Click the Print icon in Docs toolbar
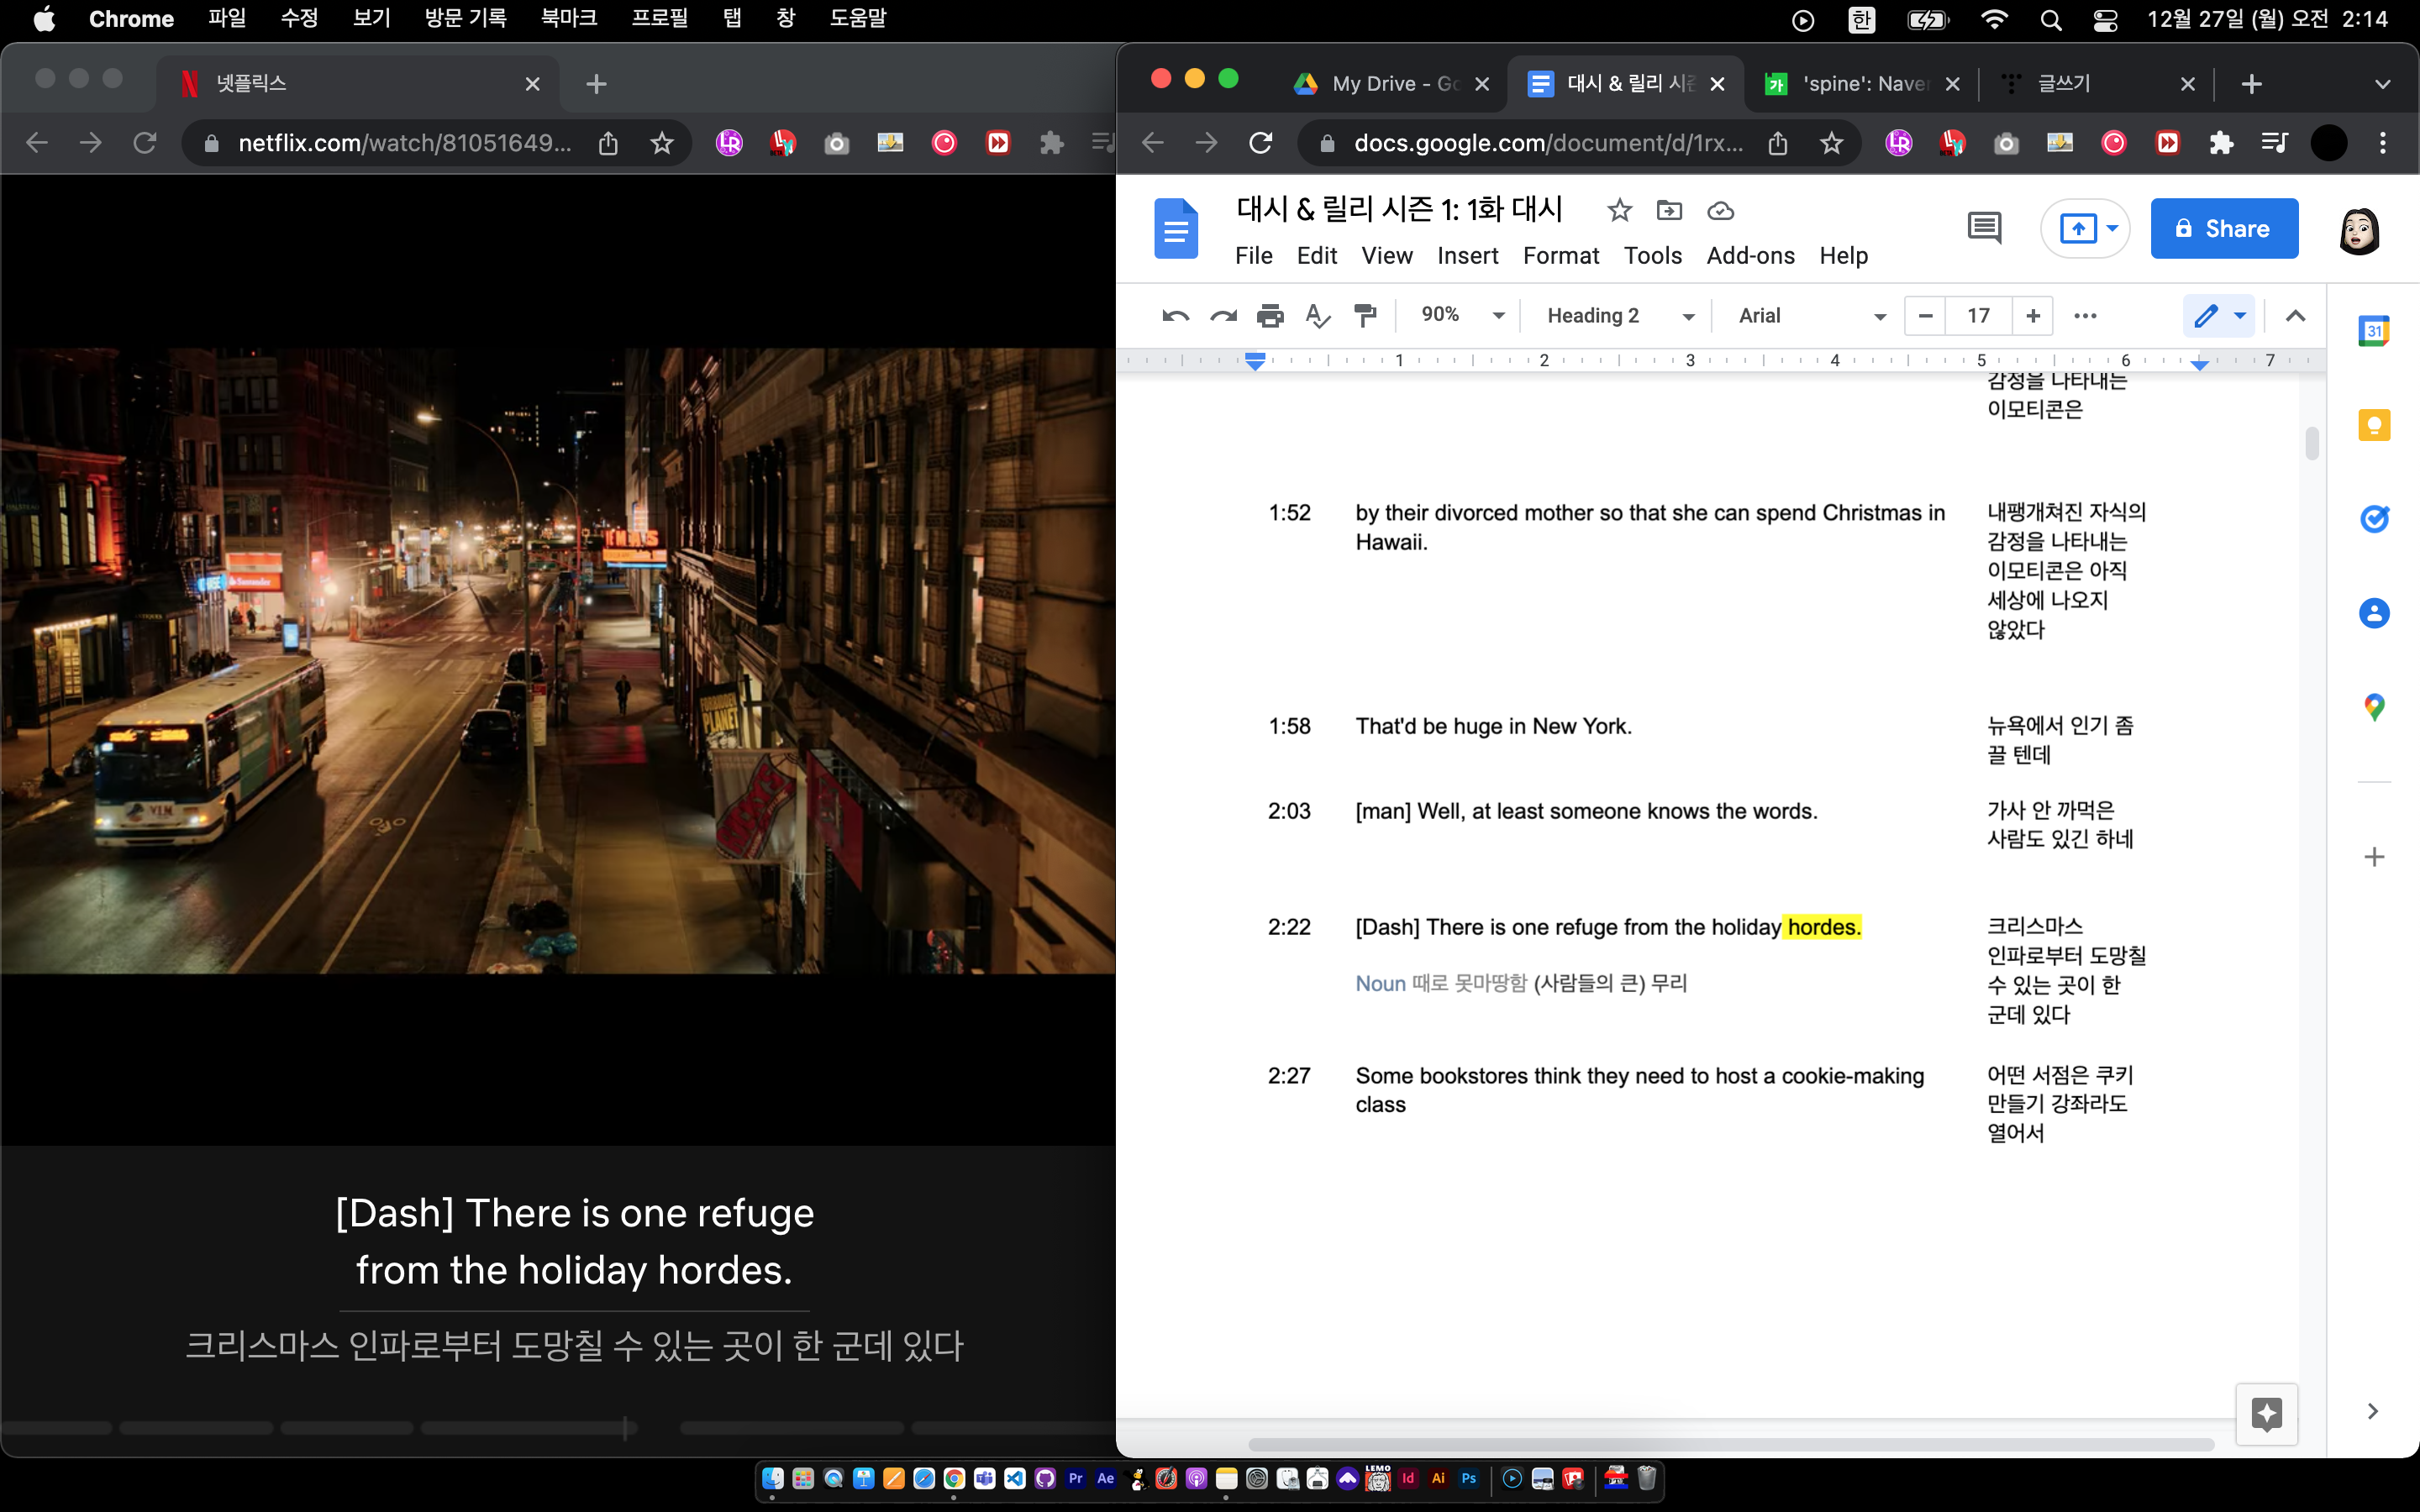 pos(1269,316)
